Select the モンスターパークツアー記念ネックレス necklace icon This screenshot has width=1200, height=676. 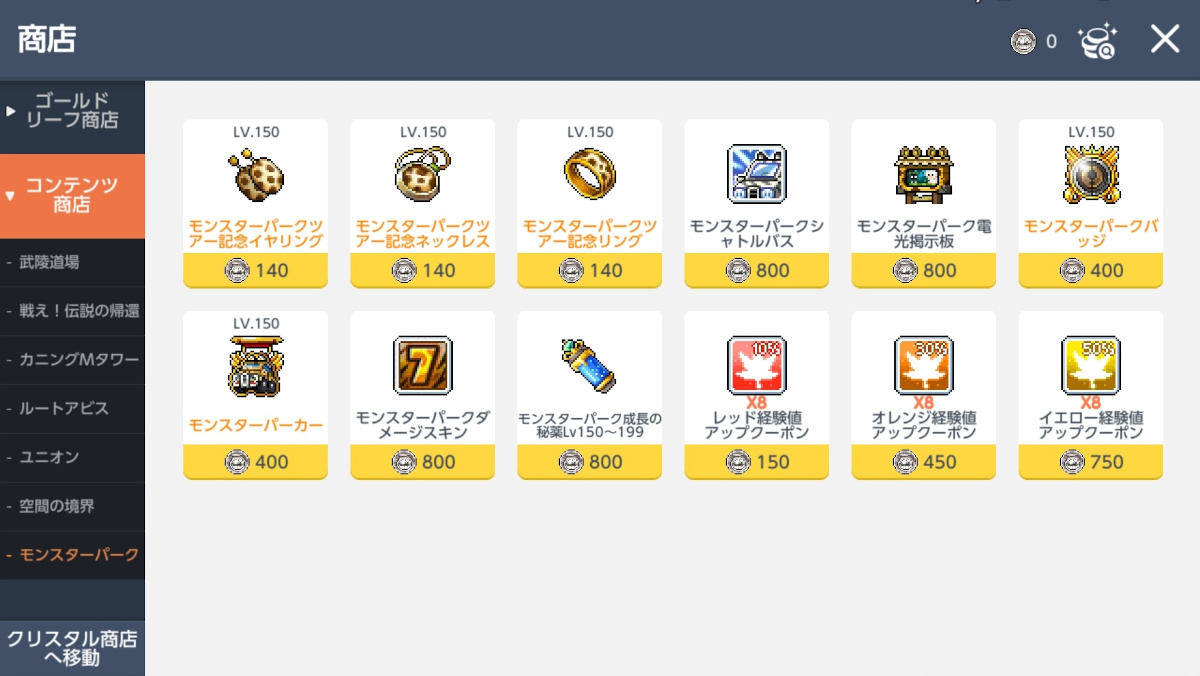[x=422, y=174]
